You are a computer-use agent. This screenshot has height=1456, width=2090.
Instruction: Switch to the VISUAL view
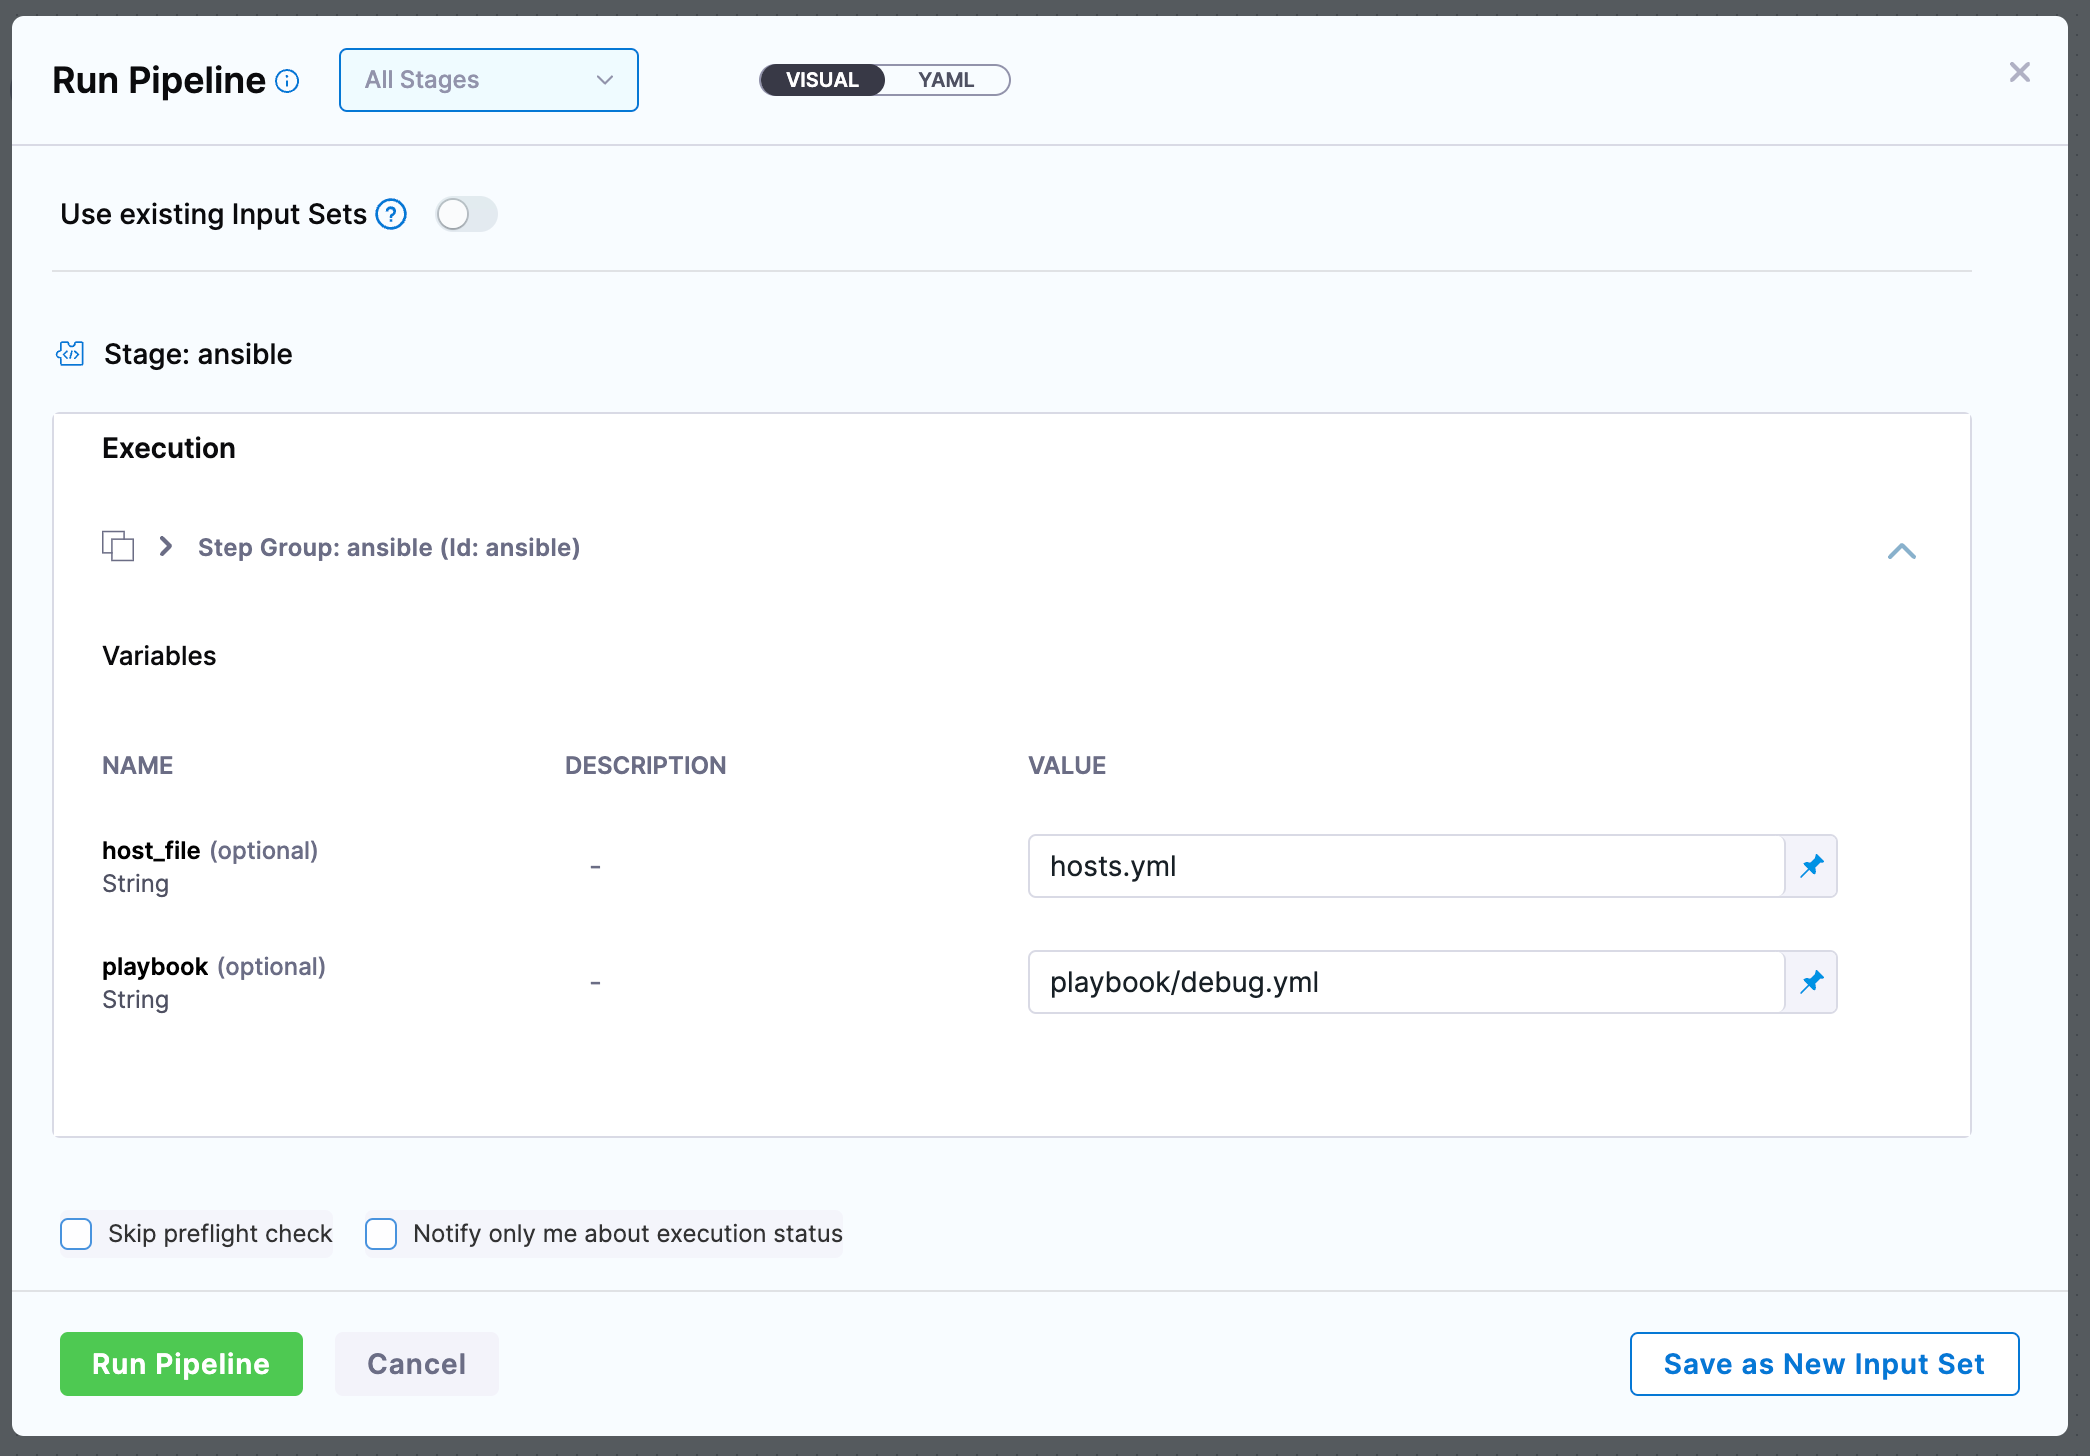click(822, 80)
